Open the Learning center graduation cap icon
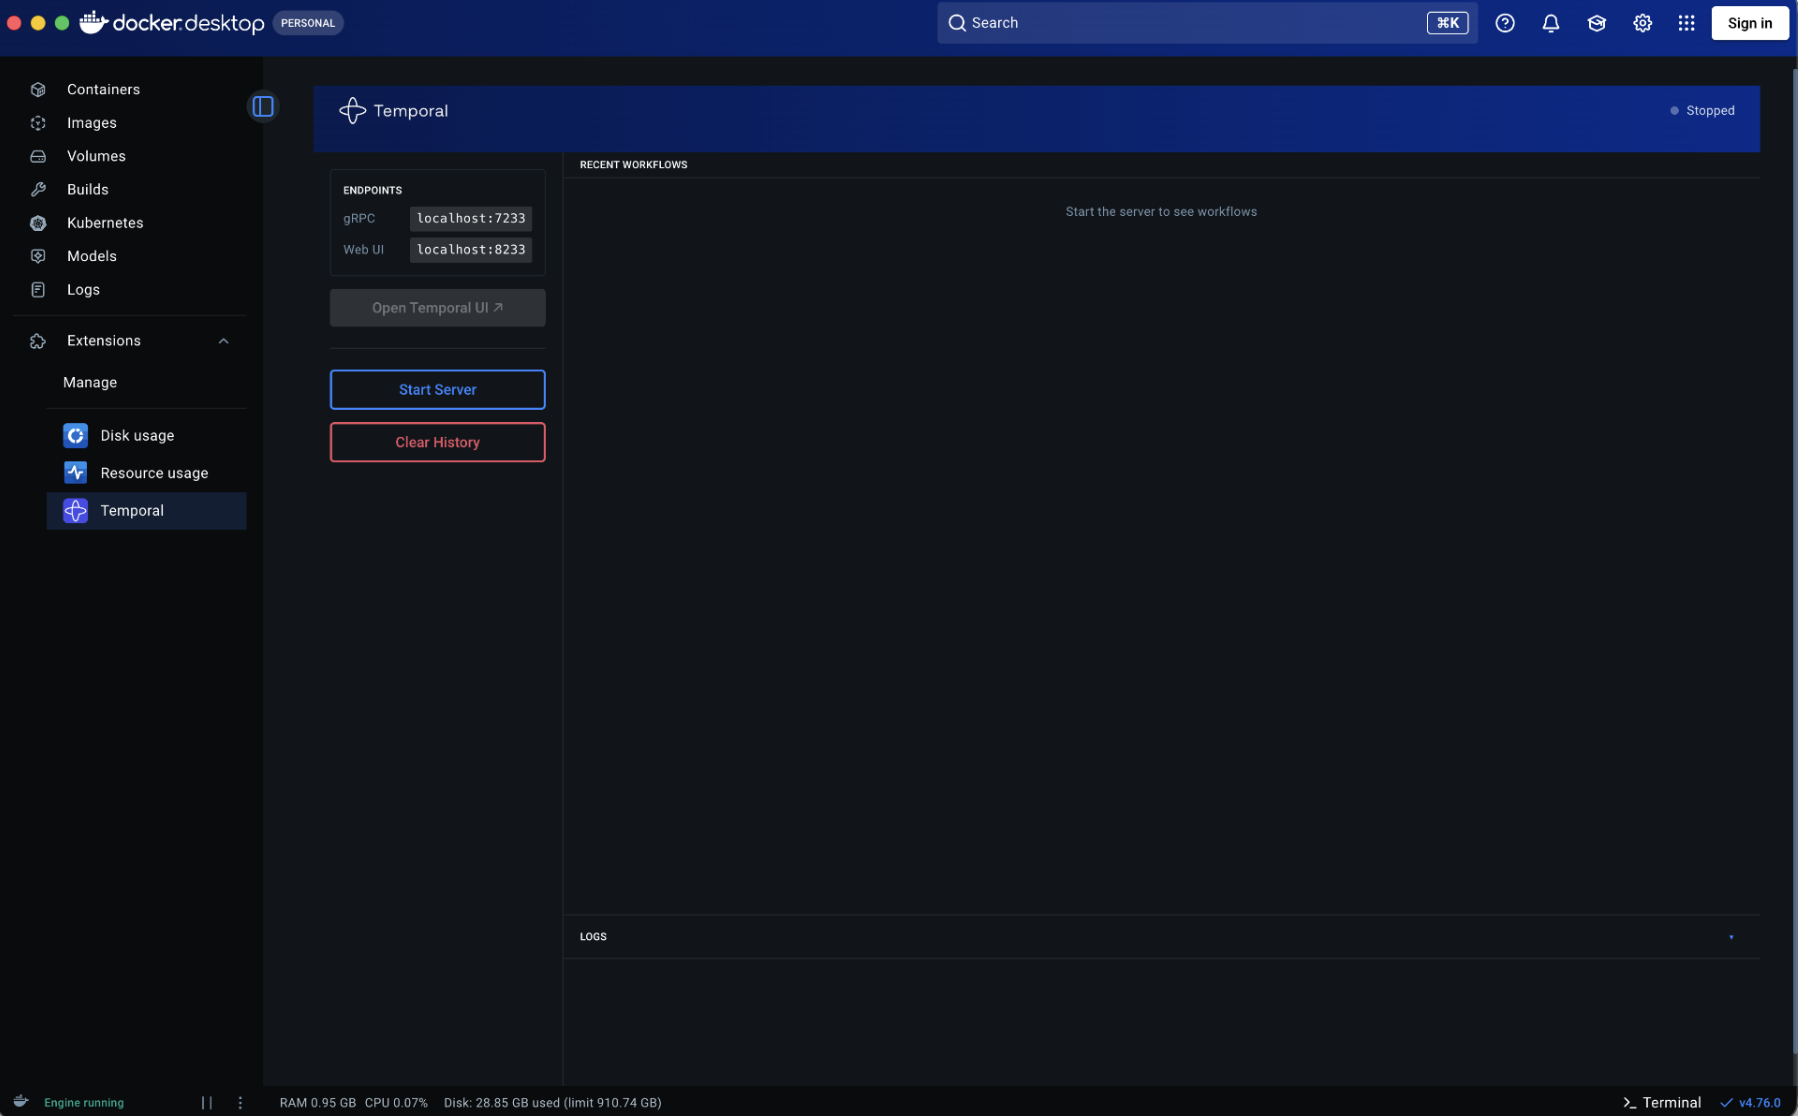 click(1596, 23)
